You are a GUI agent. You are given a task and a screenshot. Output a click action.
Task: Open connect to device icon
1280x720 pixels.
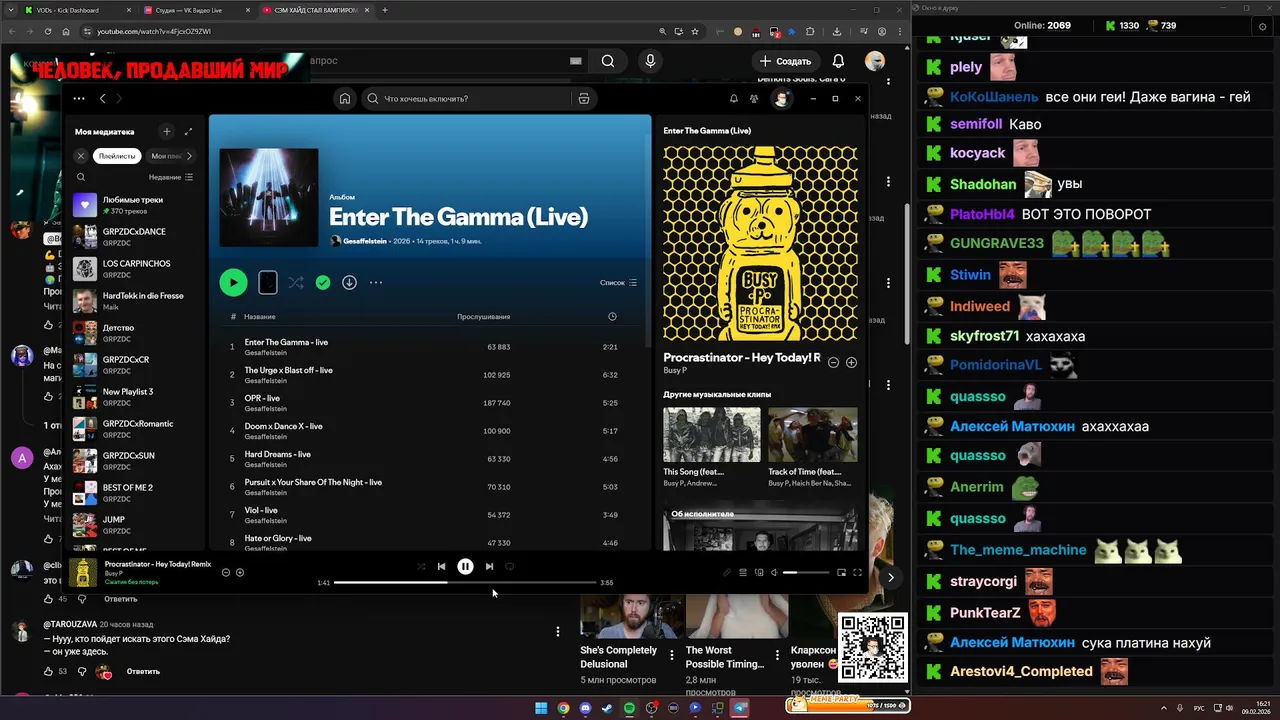click(x=759, y=573)
